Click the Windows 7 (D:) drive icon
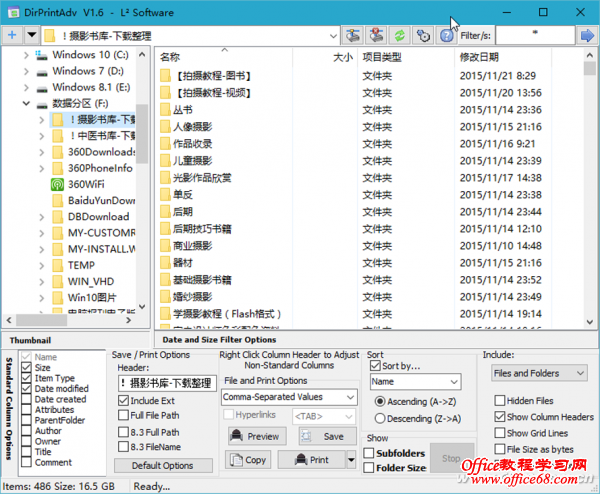 coord(41,72)
